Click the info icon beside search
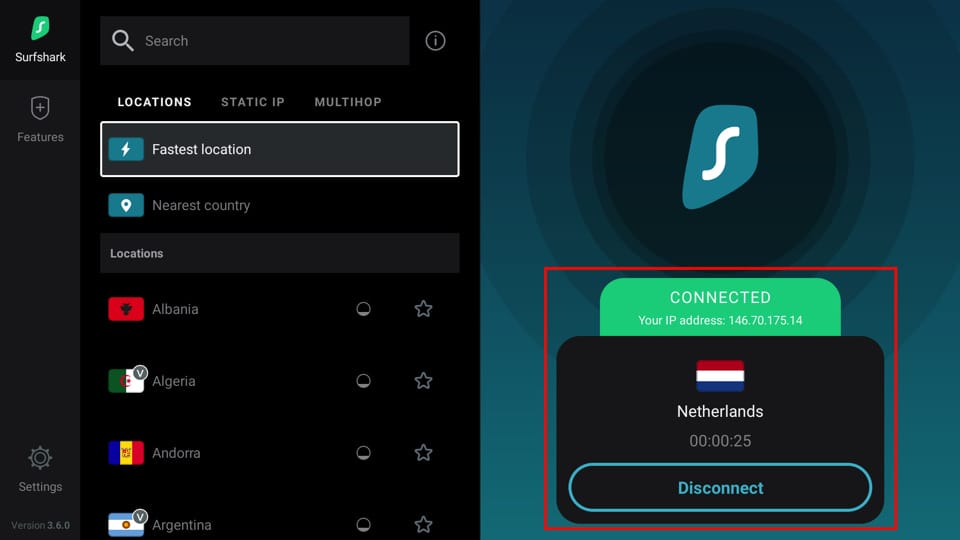 (x=435, y=41)
